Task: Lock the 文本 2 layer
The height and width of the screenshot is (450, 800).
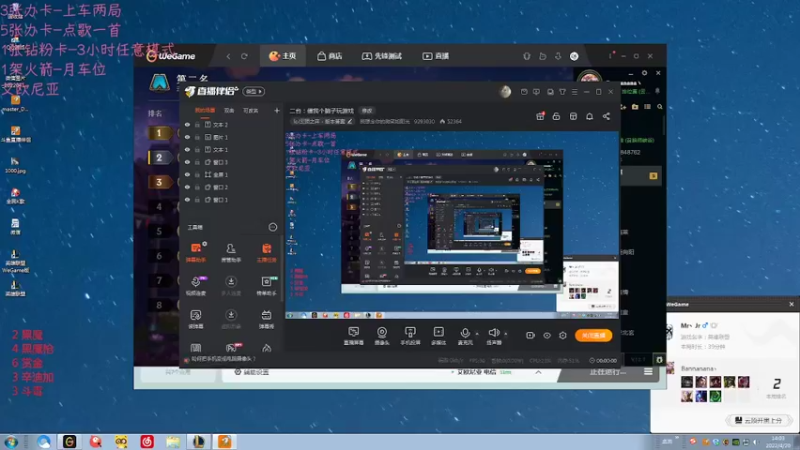Action: tap(197, 124)
